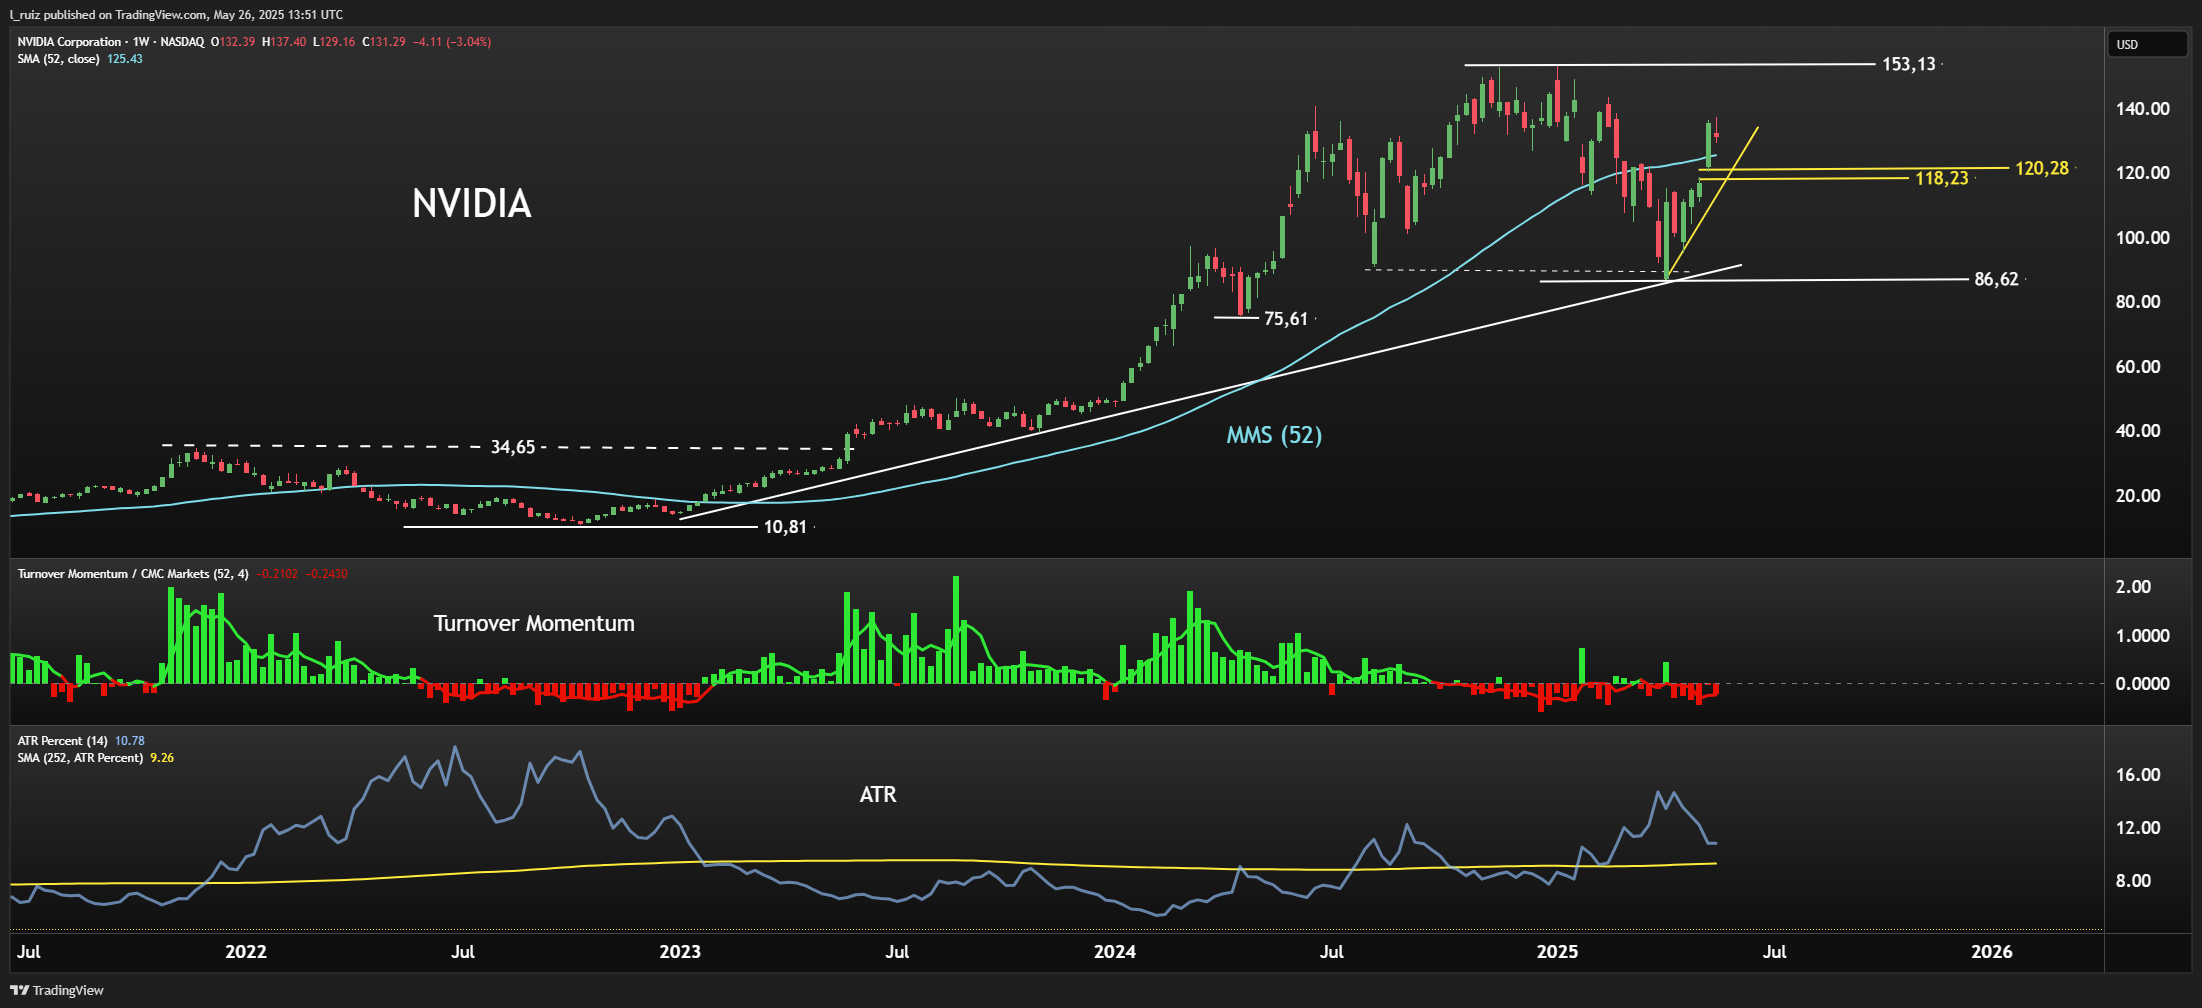Image resolution: width=2202 pixels, height=1008 pixels.
Task: Click the 100.00 price axis value
Action: coord(2143,238)
